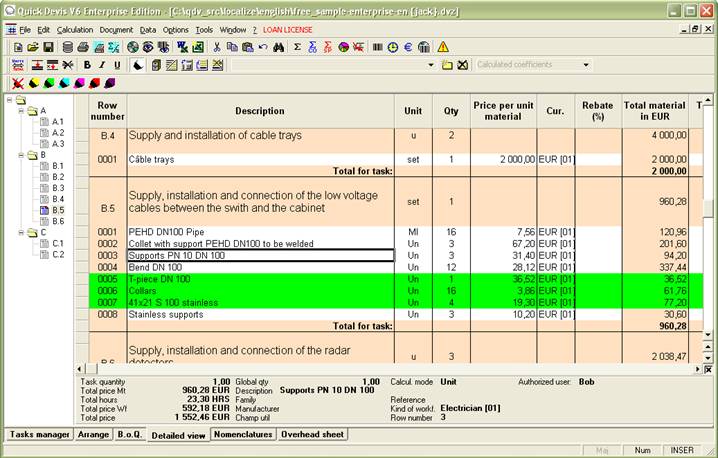This screenshot has height=458, width=718.
Task: Open the Options menu
Action: 175,30
